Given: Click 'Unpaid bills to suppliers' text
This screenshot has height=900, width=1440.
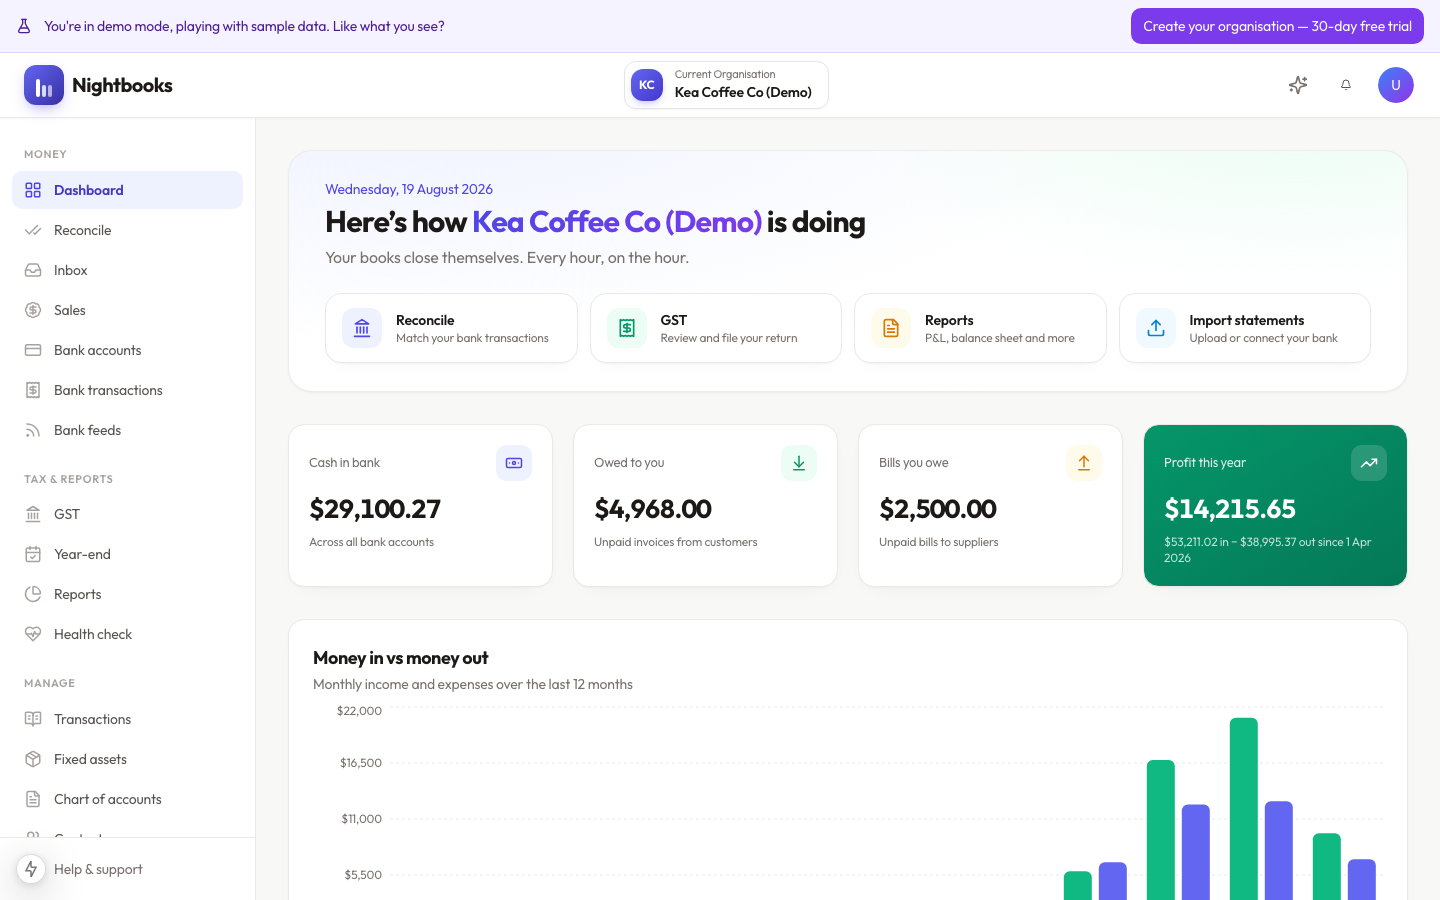Looking at the screenshot, I should click(939, 542).
